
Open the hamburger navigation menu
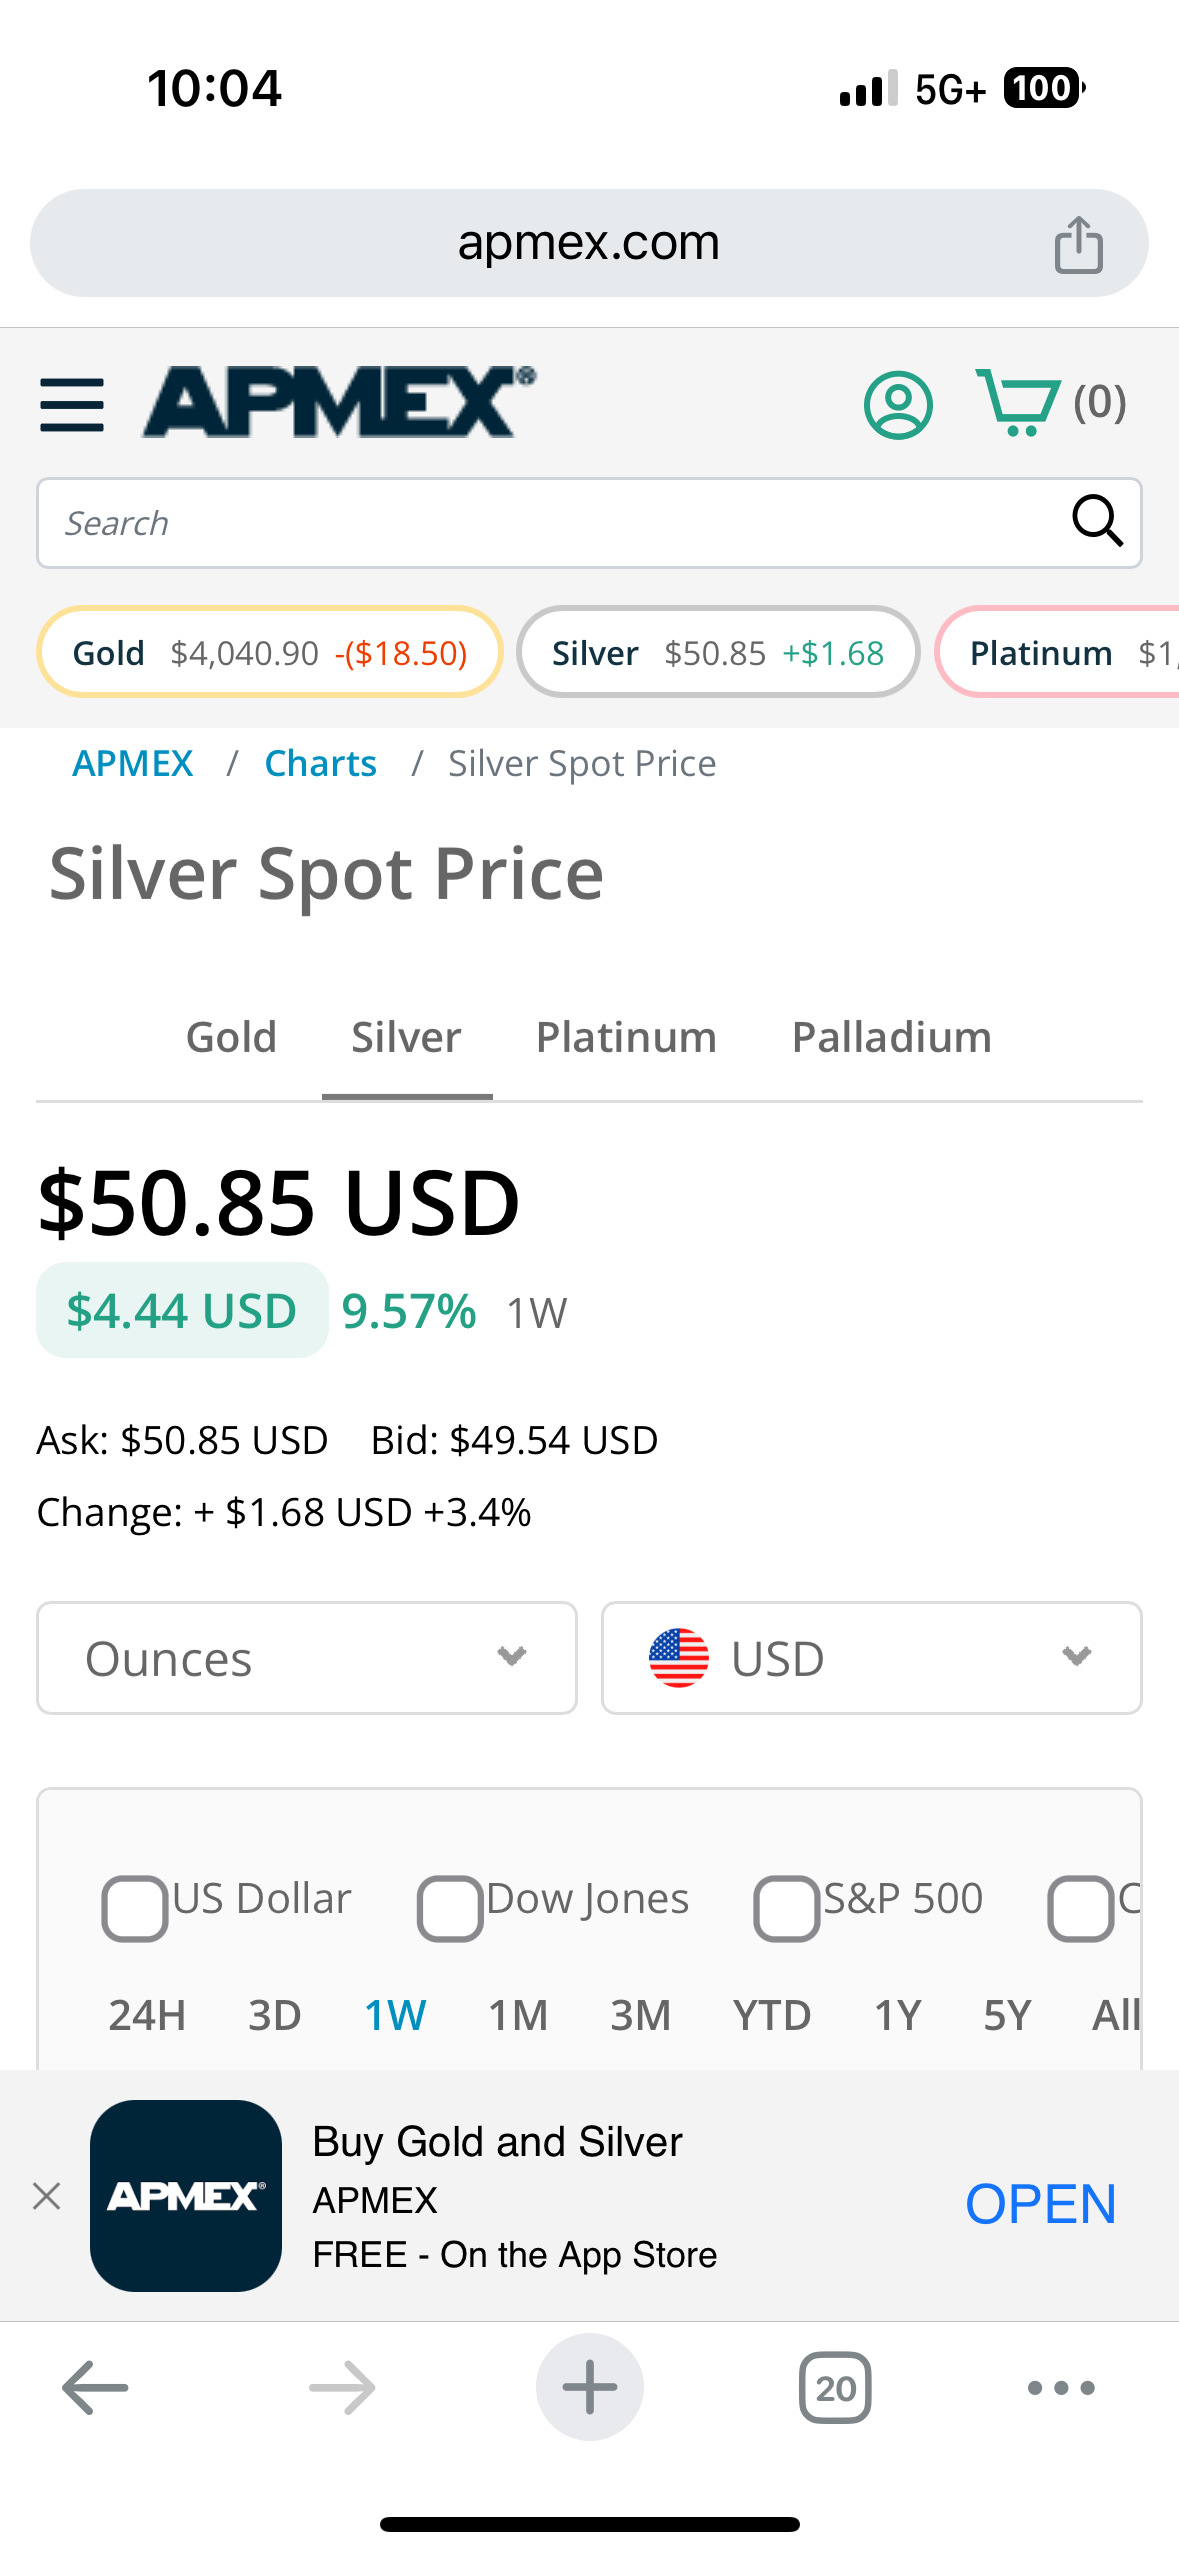[72, 405]
